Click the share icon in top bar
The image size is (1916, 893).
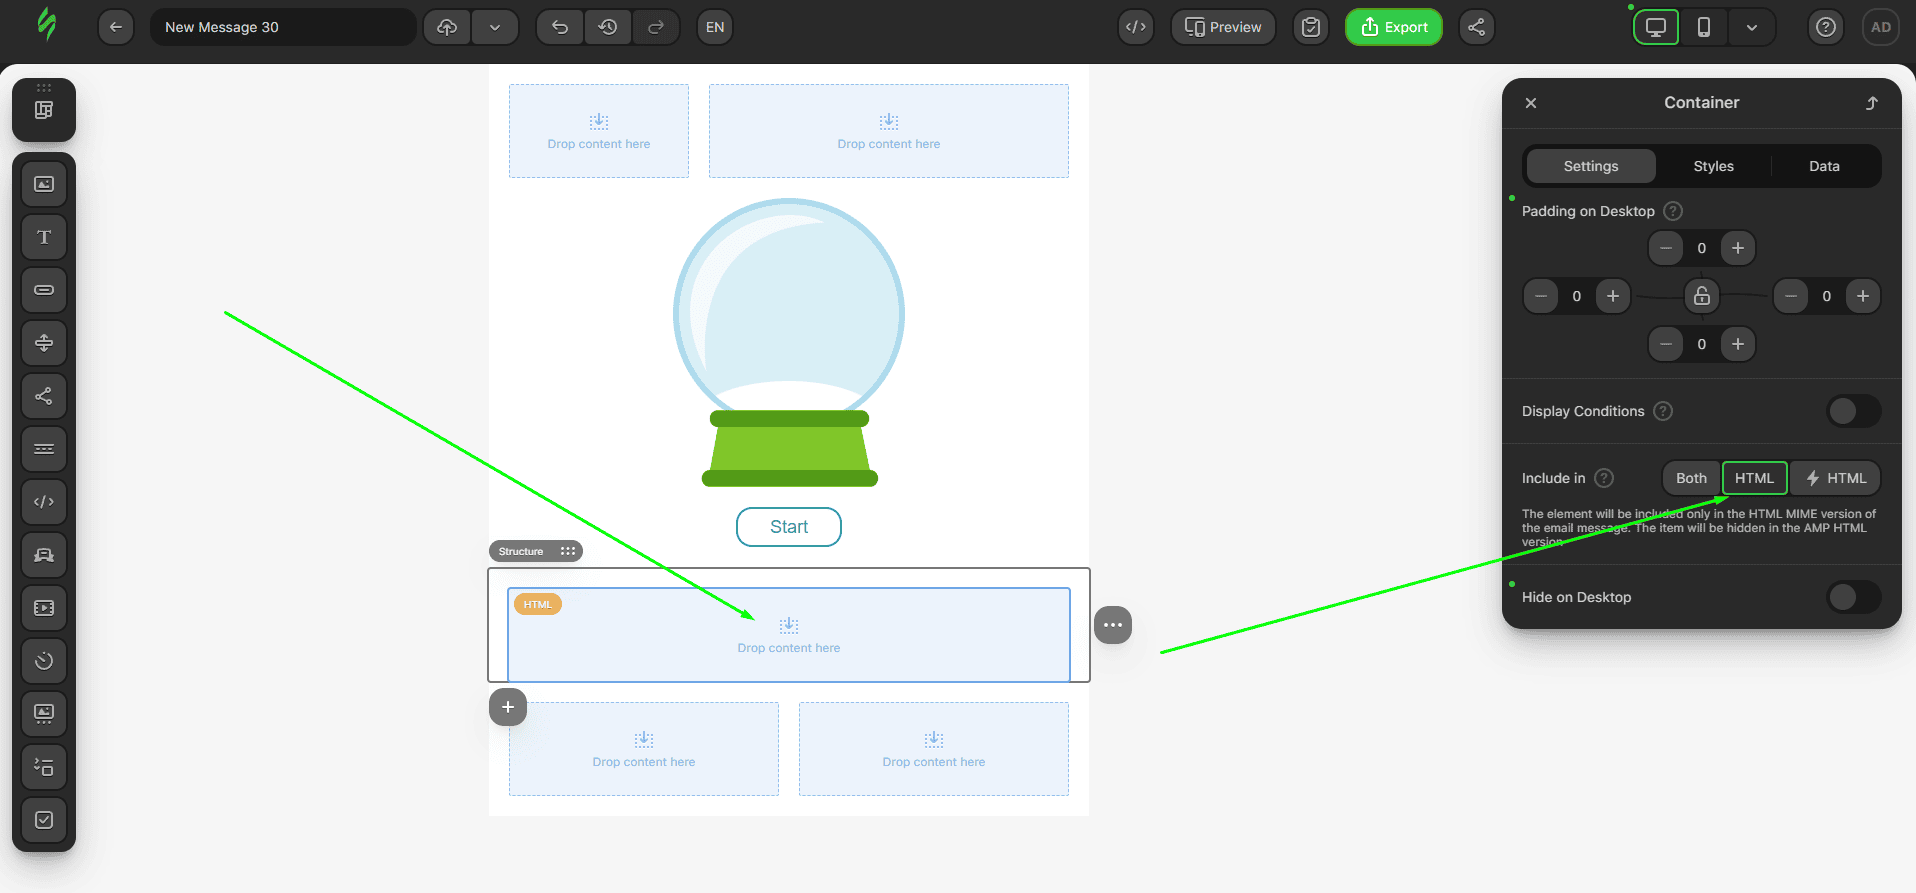pos(1476,27)
